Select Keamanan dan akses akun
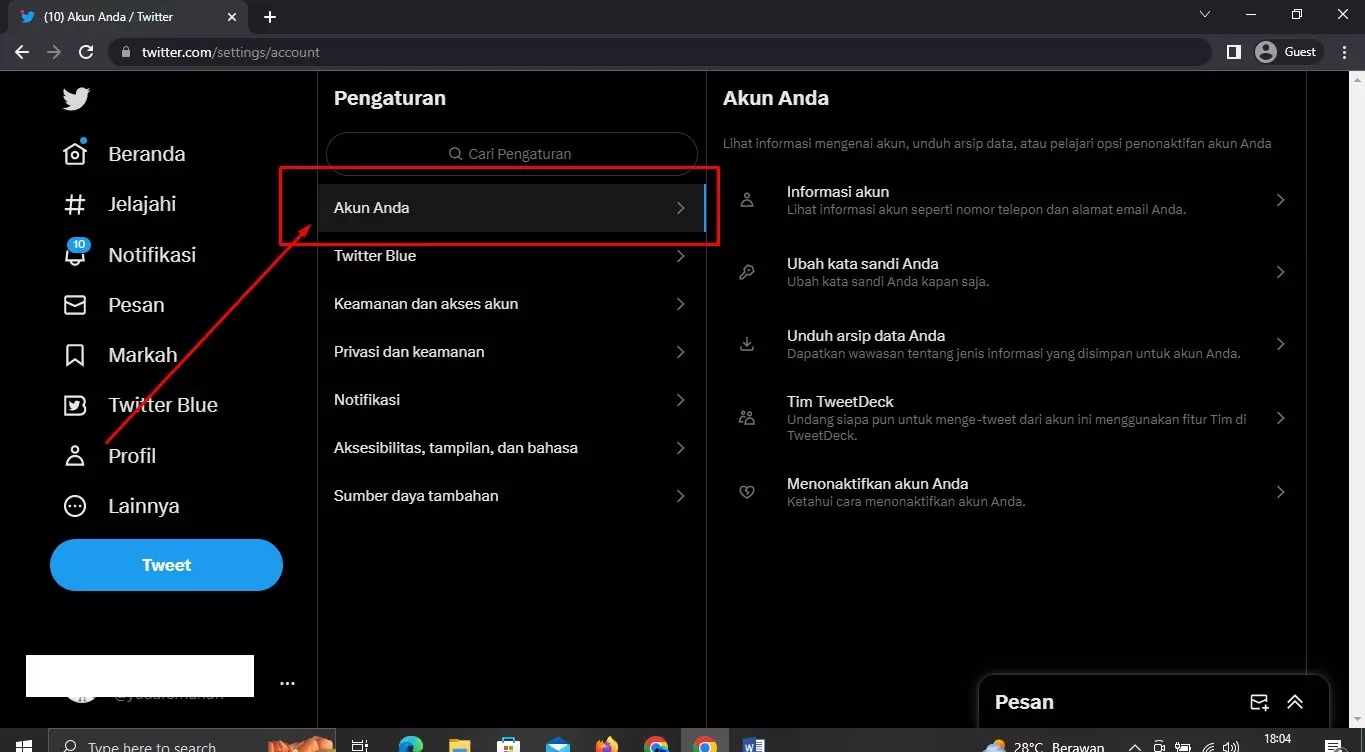The width and height of the screenshot is (1365, 752). coord(512,304)
